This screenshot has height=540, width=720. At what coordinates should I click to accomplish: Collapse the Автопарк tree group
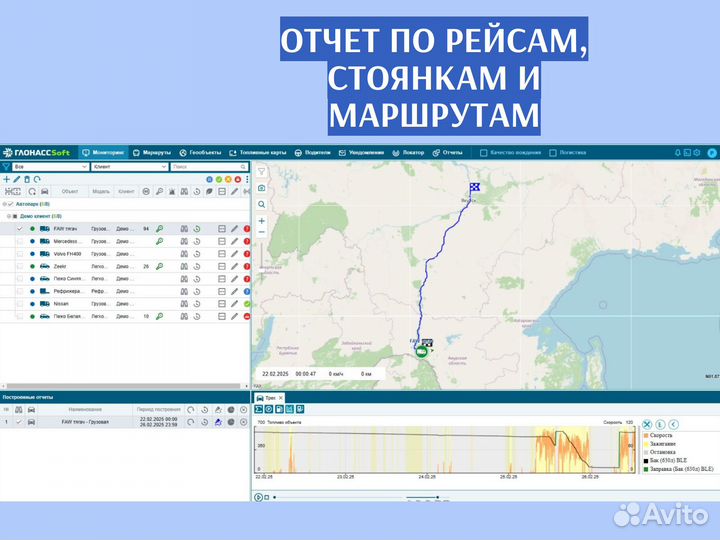(5, 204)
